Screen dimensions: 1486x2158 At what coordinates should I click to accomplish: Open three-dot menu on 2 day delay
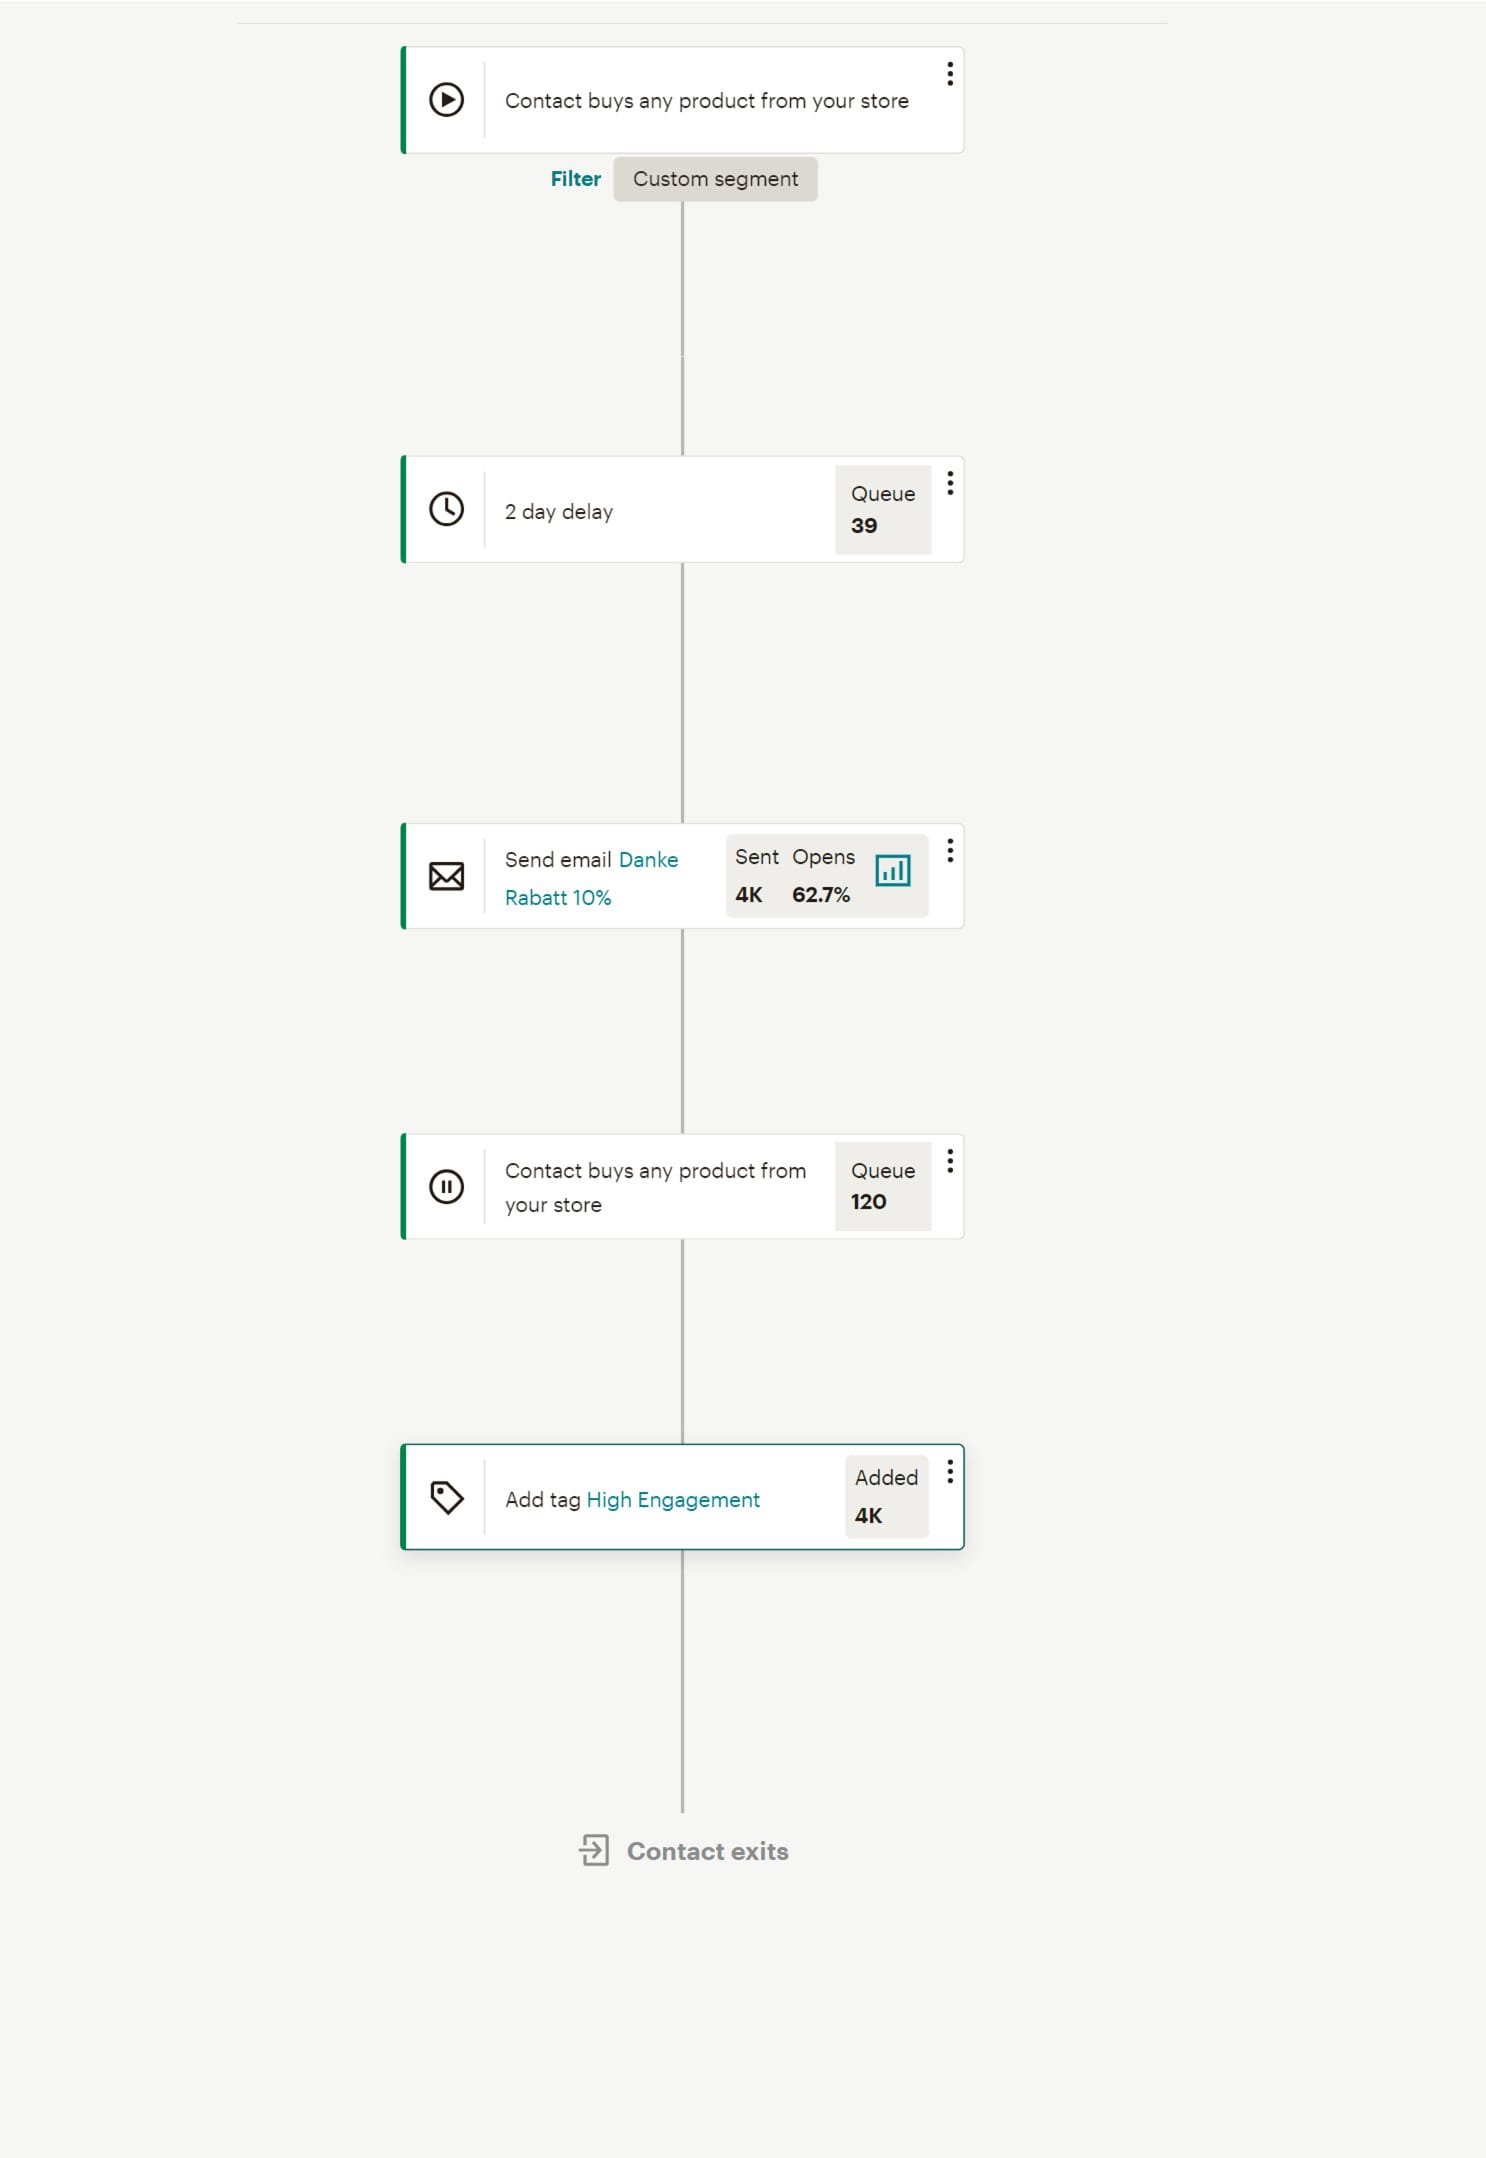[949, 483]
